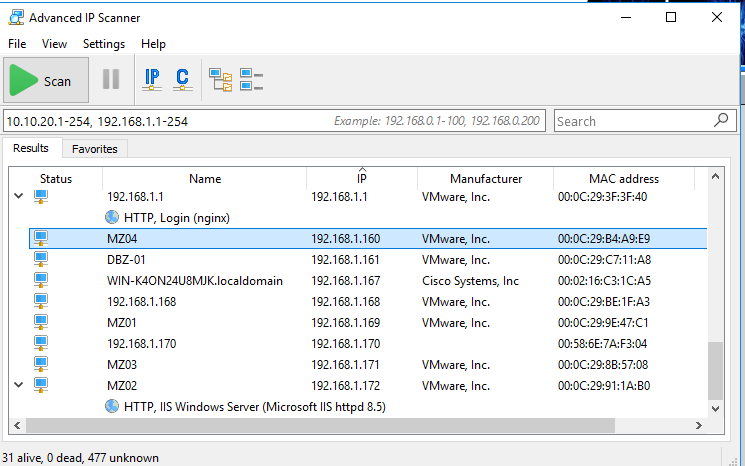Click computer icon of MZ02 row
Screen dimensions: 745x466
(41, 385)
